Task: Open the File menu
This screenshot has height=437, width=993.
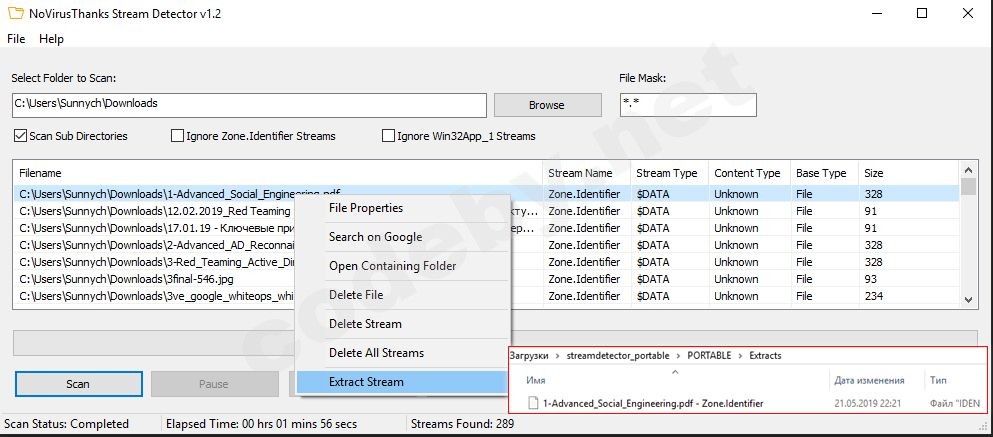Action: pos(16,39)
